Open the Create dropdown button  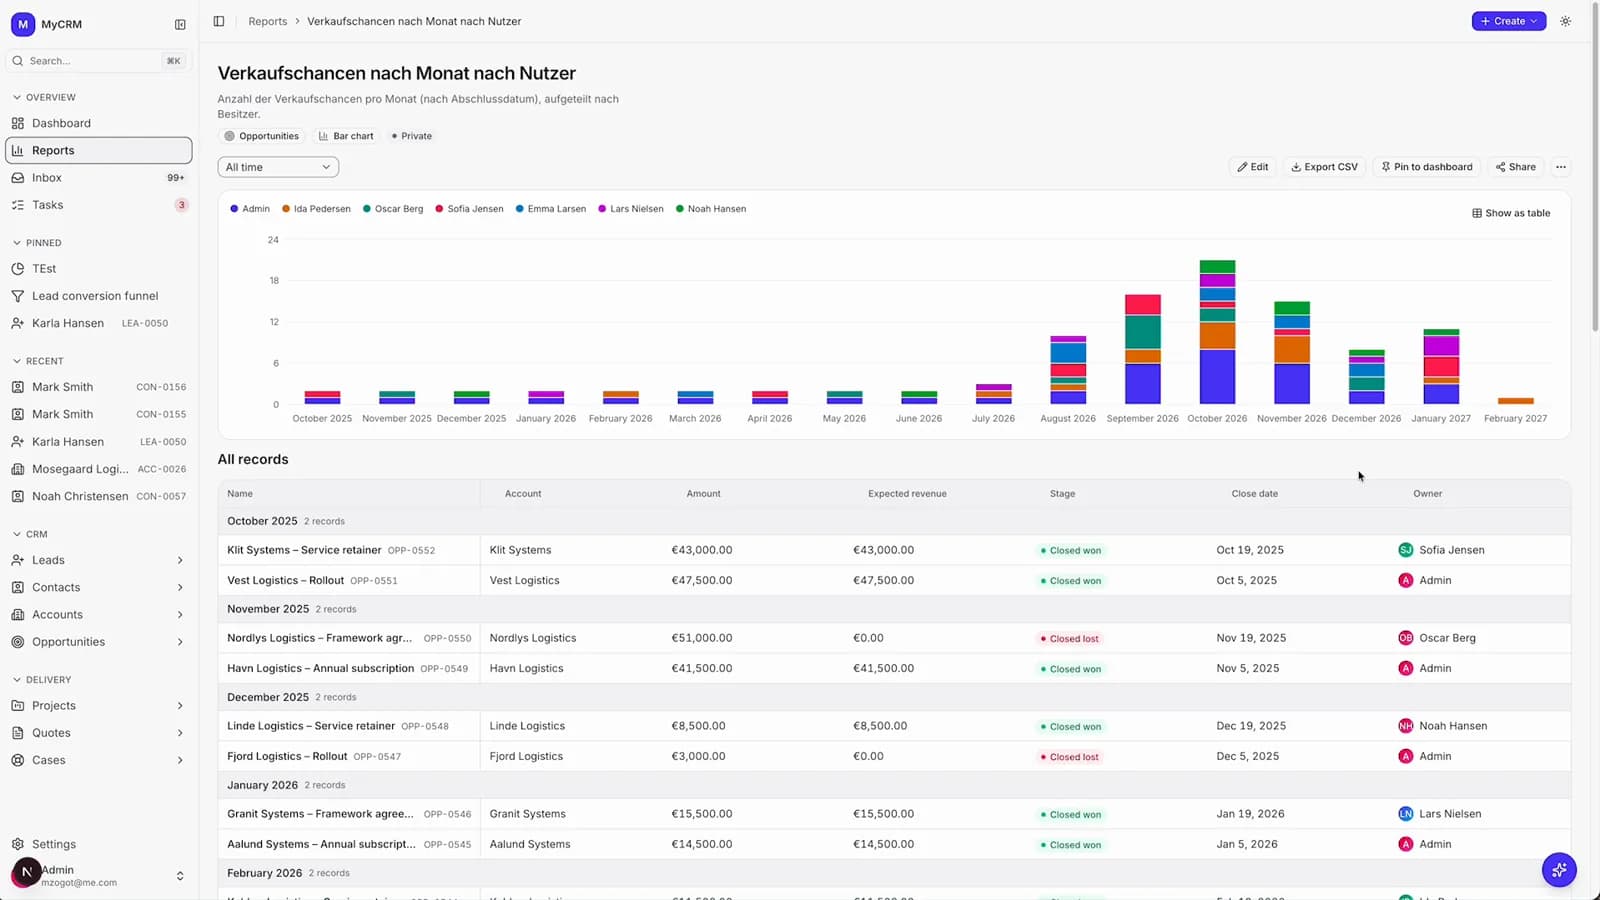pos(1509,21)
